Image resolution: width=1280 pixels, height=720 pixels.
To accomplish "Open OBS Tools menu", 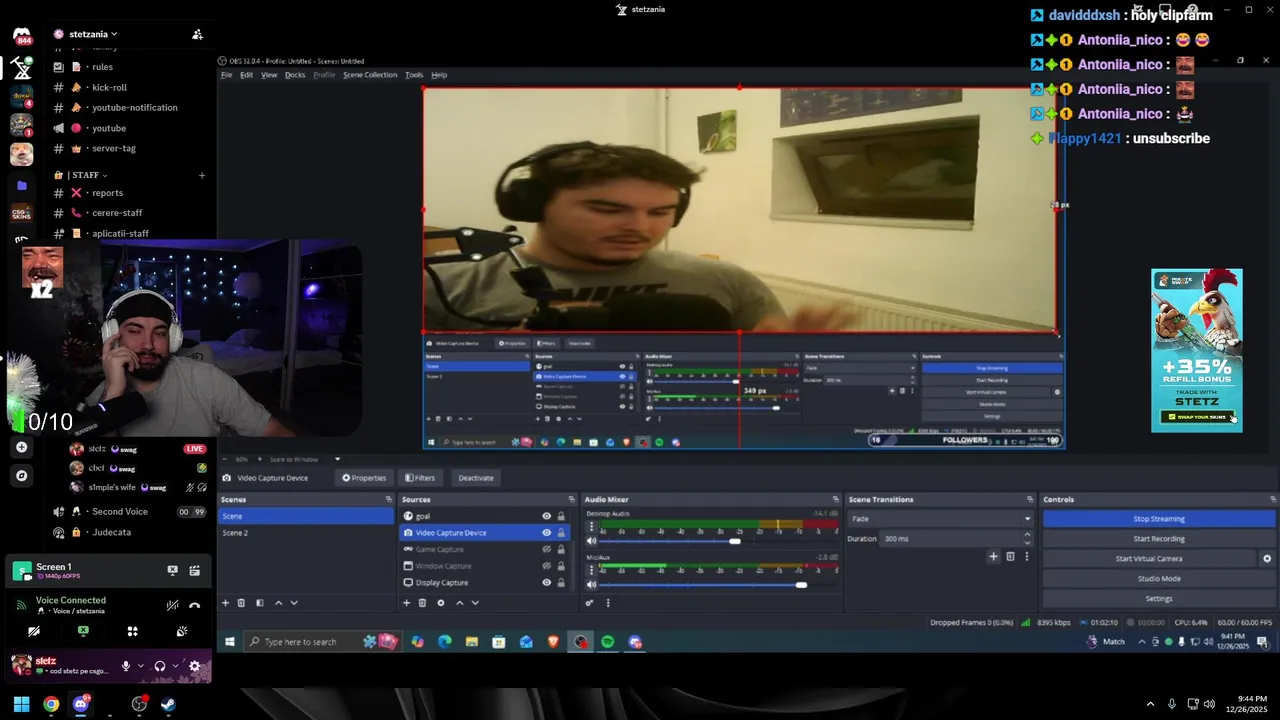I will pyautogui.click(x=414, y=75).
